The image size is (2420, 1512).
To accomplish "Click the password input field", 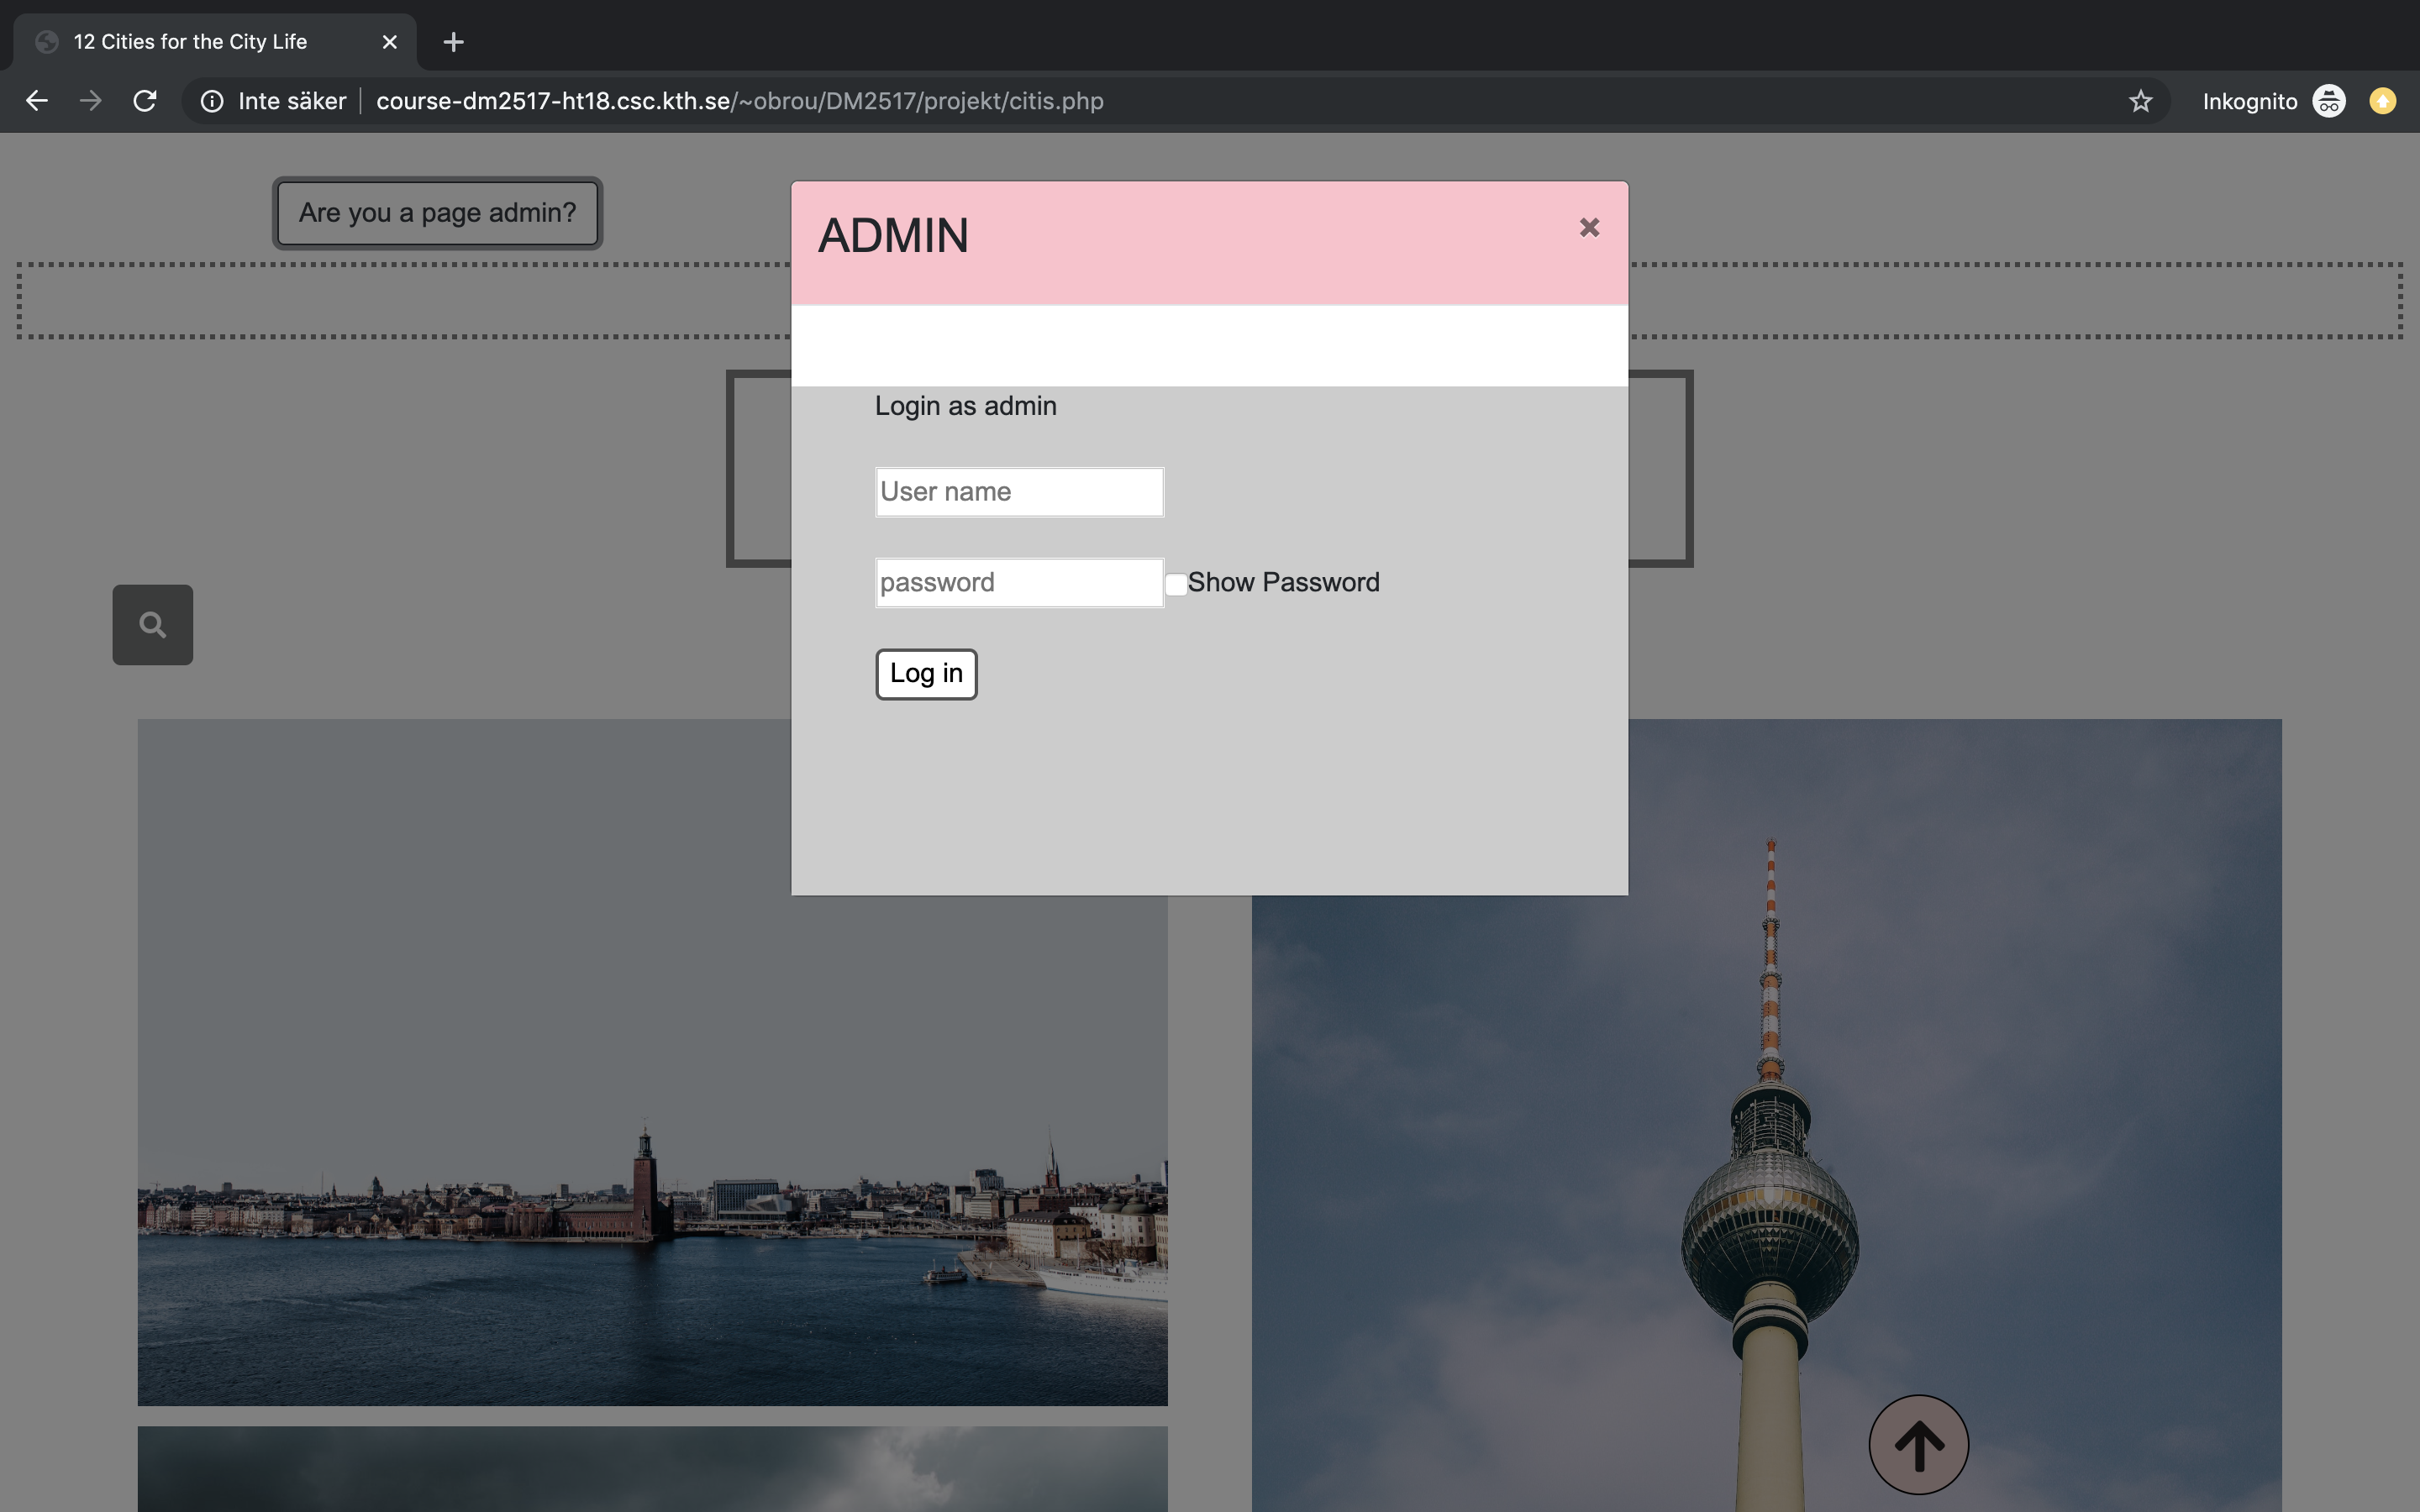I will [1019, 583].
